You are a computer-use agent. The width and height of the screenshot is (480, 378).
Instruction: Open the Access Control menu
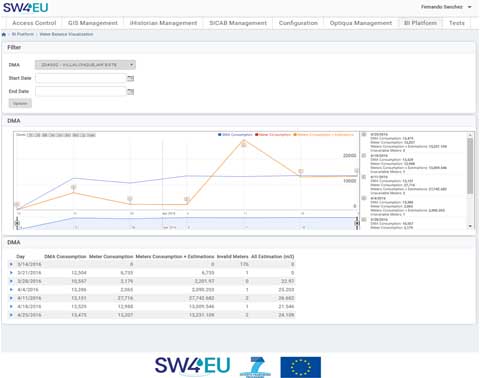pos(34,23)
